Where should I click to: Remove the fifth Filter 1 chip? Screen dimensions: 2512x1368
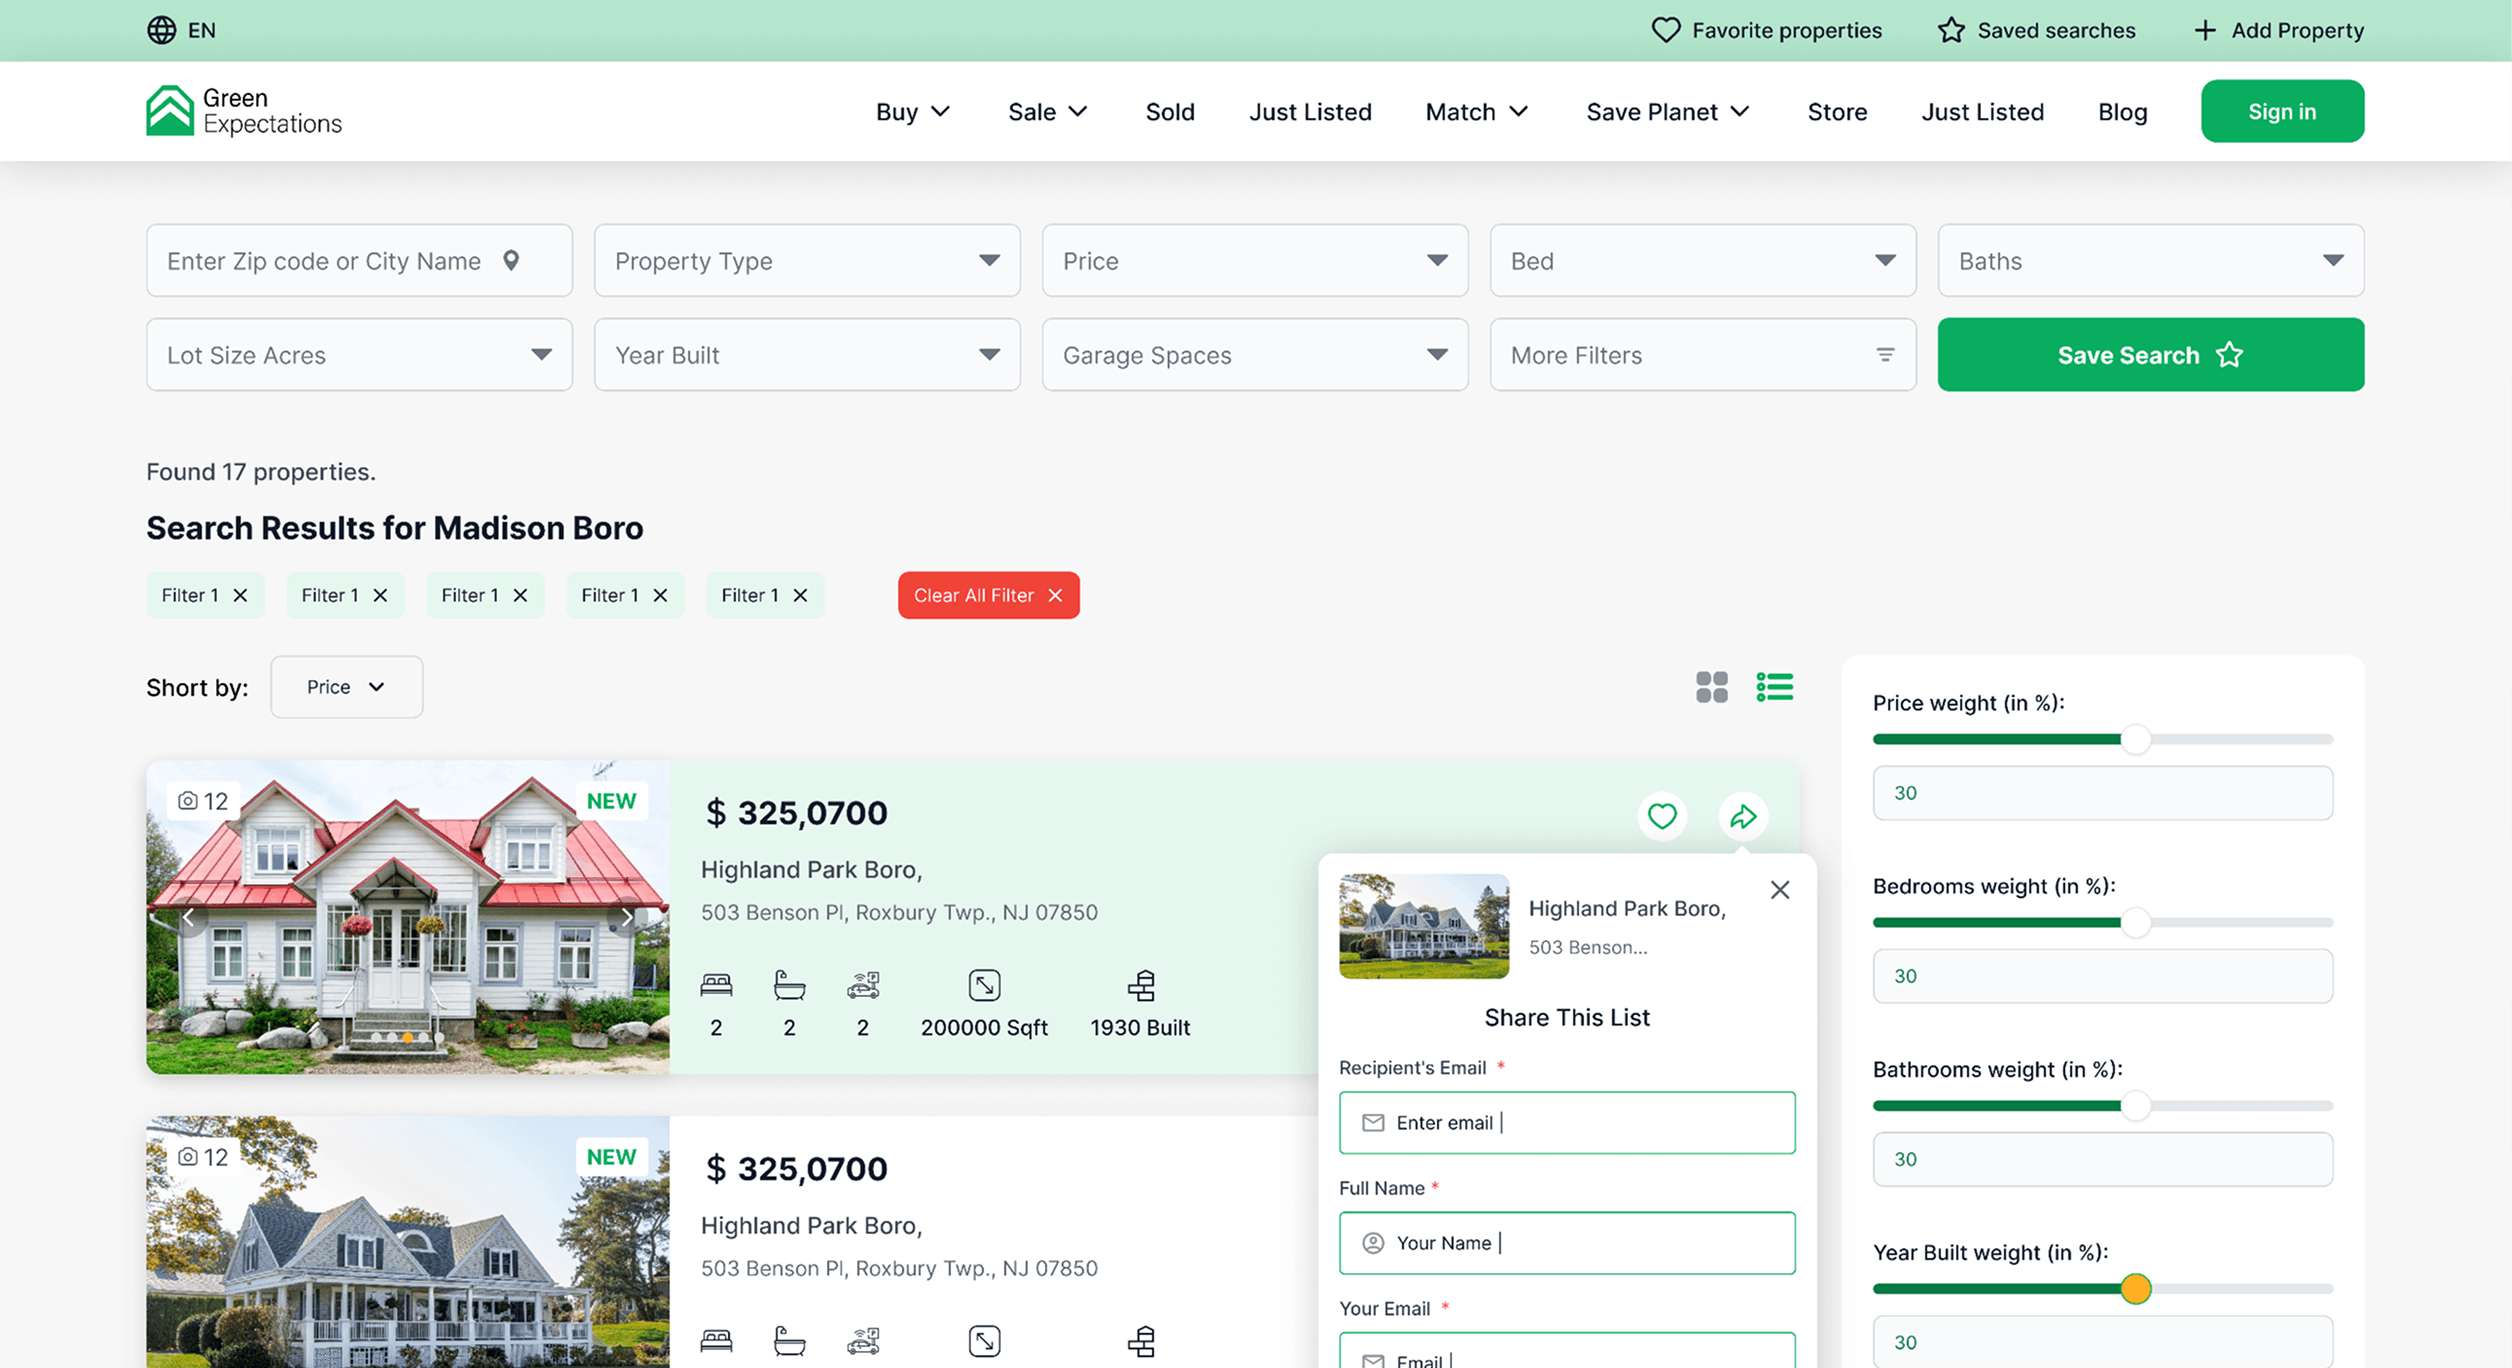click(800, 596)
